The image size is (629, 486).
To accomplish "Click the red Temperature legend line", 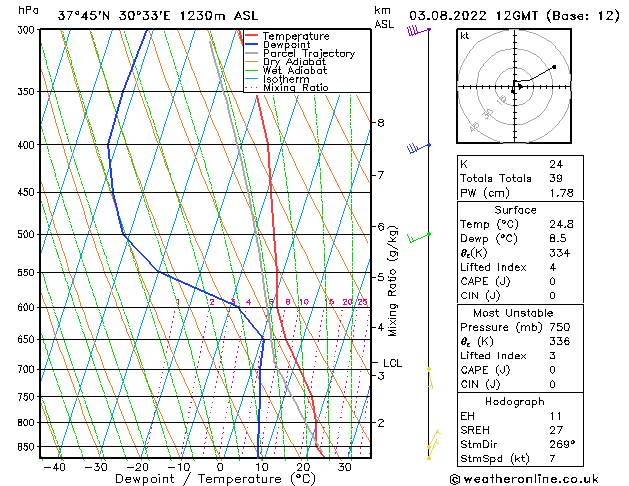I will [x=252, y=36].
